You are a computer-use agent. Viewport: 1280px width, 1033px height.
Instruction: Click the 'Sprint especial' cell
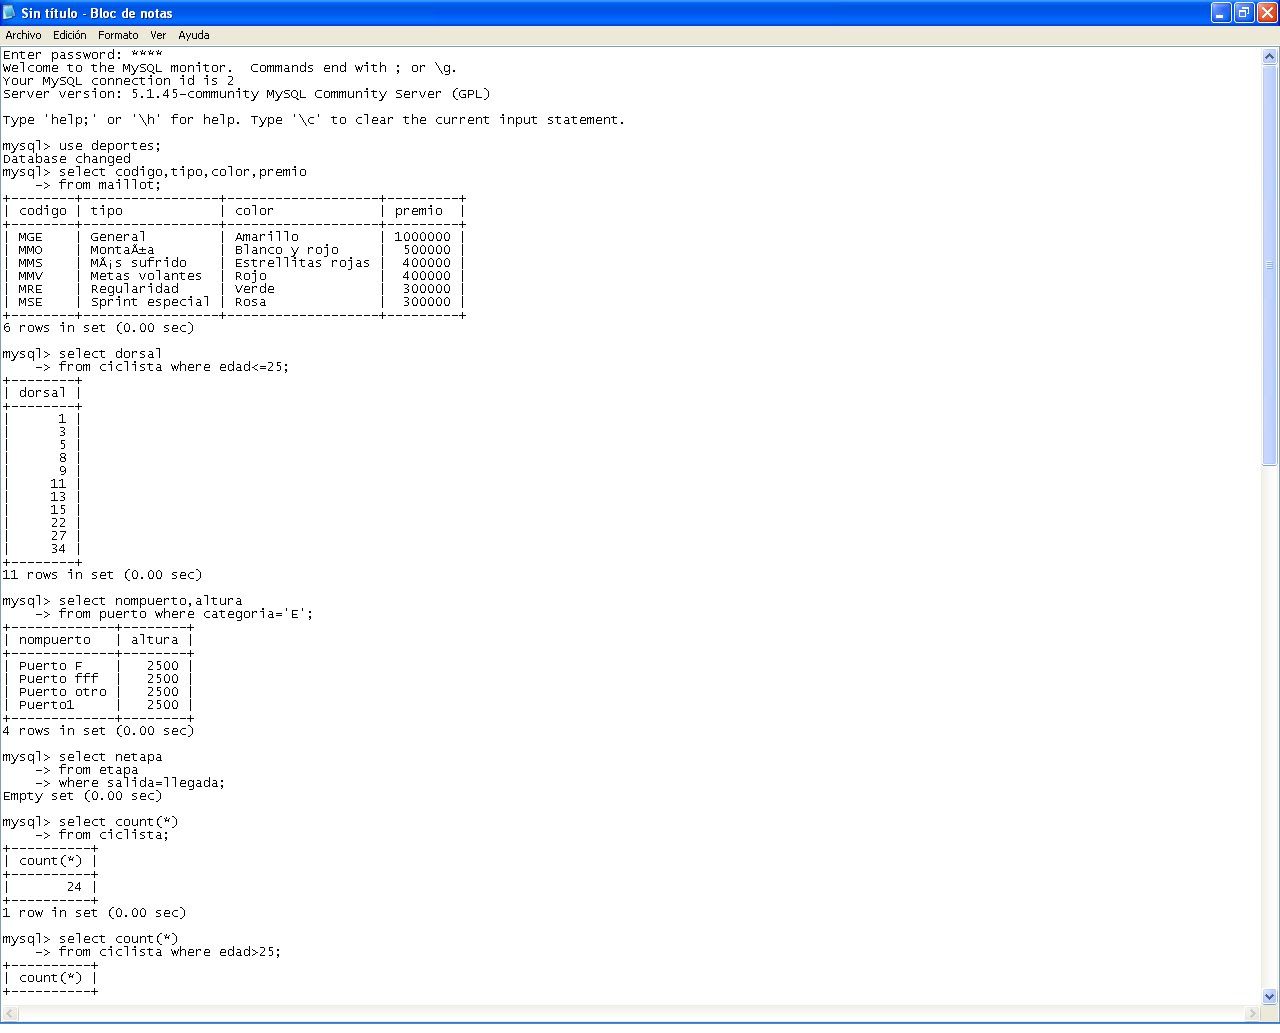point(150,302)
